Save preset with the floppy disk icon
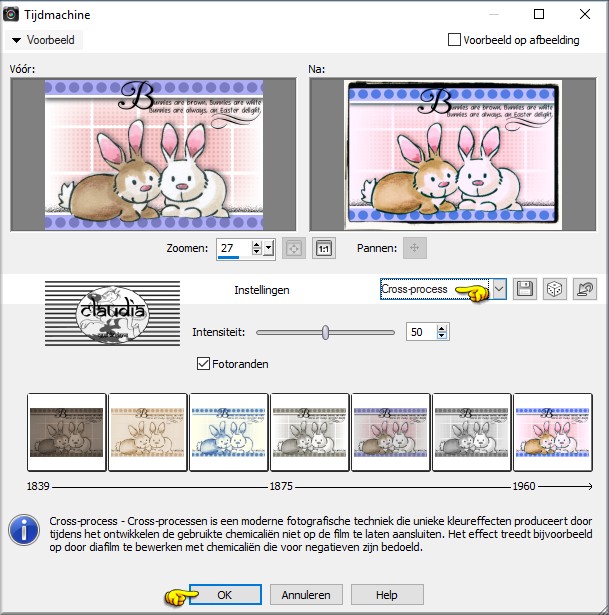Image resolution: width=609 pixels, height=615 pixels. (x=525, y=289)
